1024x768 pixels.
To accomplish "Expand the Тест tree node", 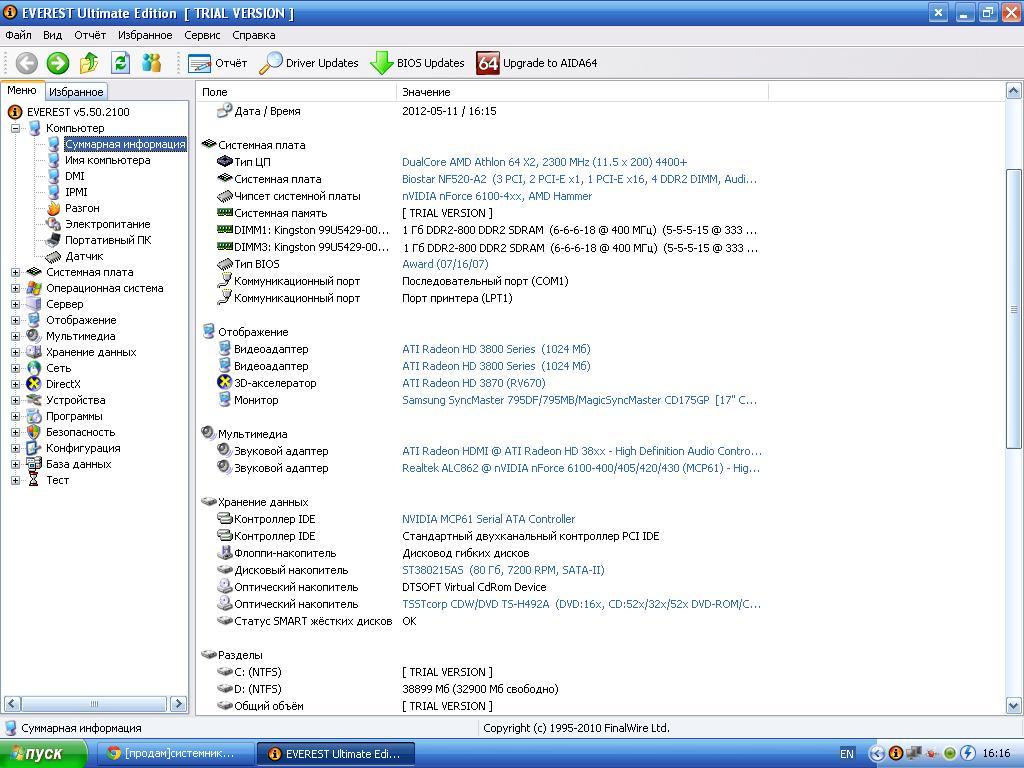I will pos(16,481).
